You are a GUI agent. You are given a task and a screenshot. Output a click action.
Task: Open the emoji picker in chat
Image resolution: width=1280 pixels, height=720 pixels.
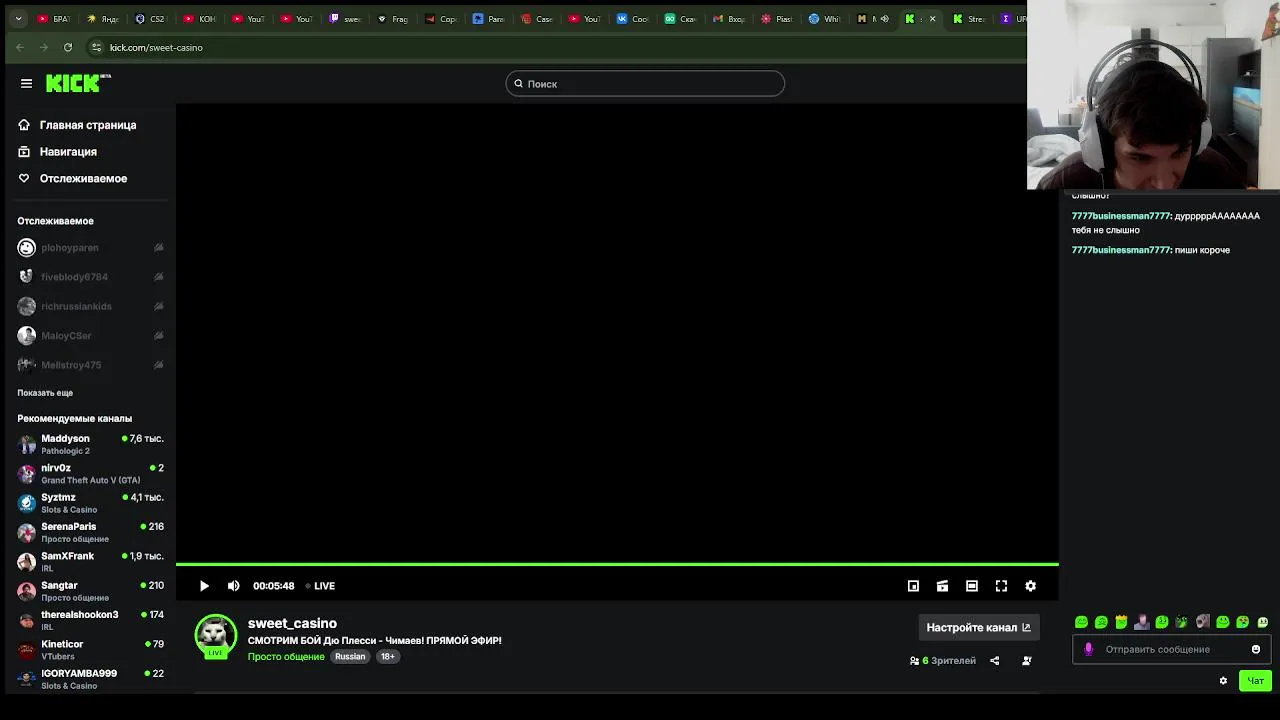1256,649
